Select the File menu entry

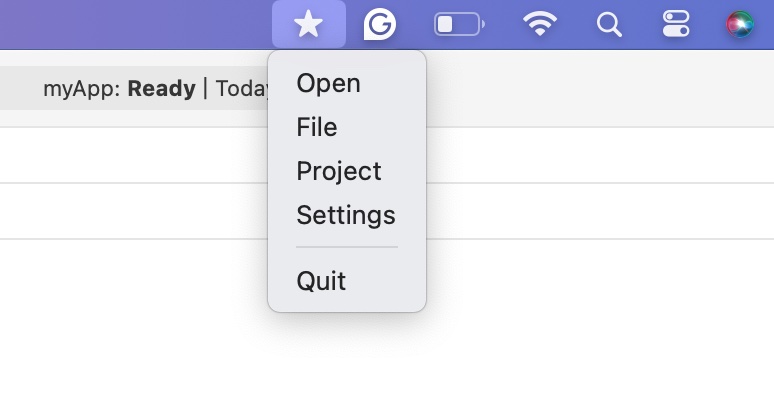pos(317,127)
